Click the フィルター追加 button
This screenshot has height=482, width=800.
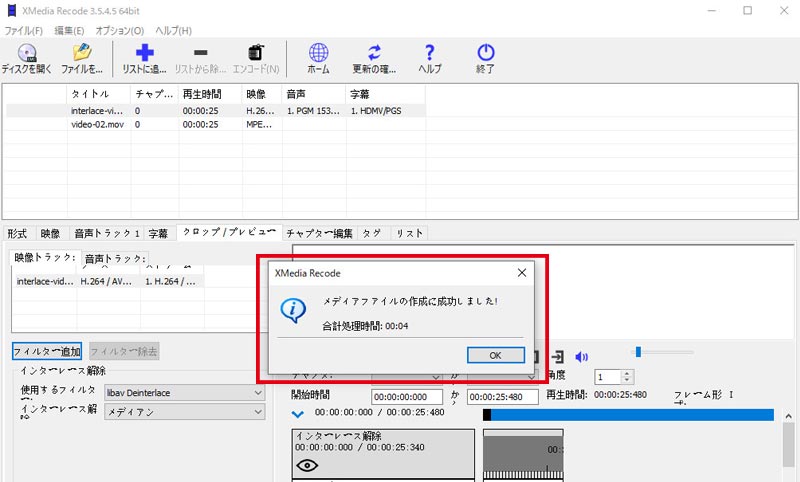click(x=46, y=351)
